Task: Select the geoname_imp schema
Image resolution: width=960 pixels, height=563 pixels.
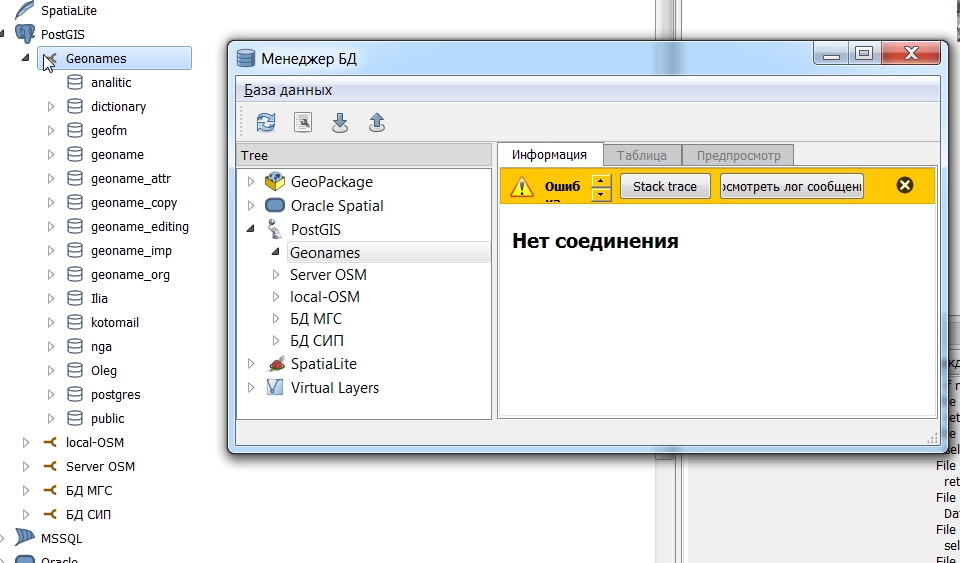Action: point(131,250)
